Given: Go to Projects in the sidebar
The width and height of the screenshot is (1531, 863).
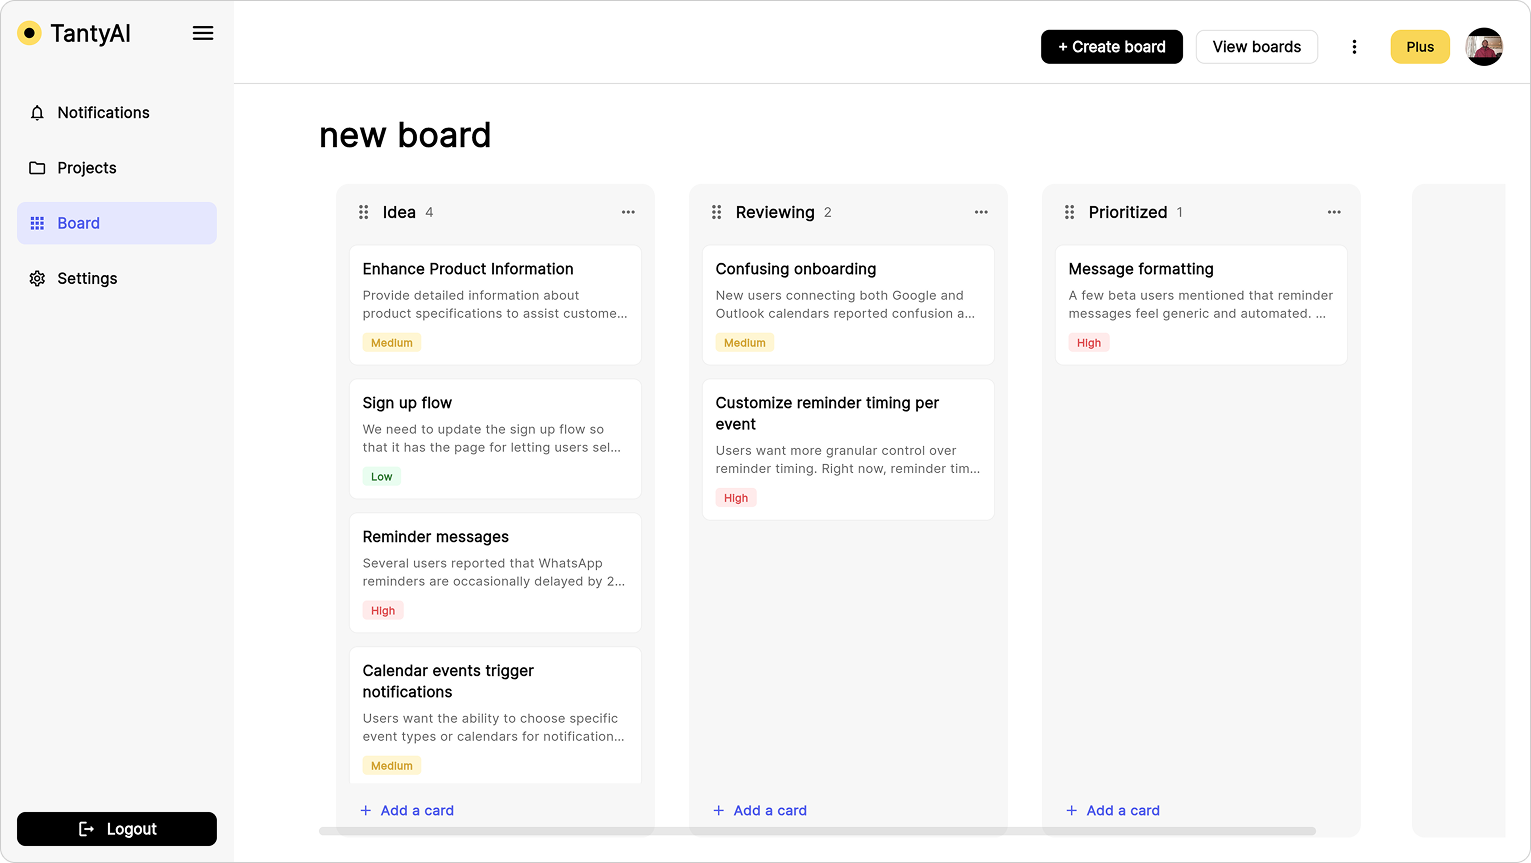Looking at the screenshot, I should (x=87, y=168).
